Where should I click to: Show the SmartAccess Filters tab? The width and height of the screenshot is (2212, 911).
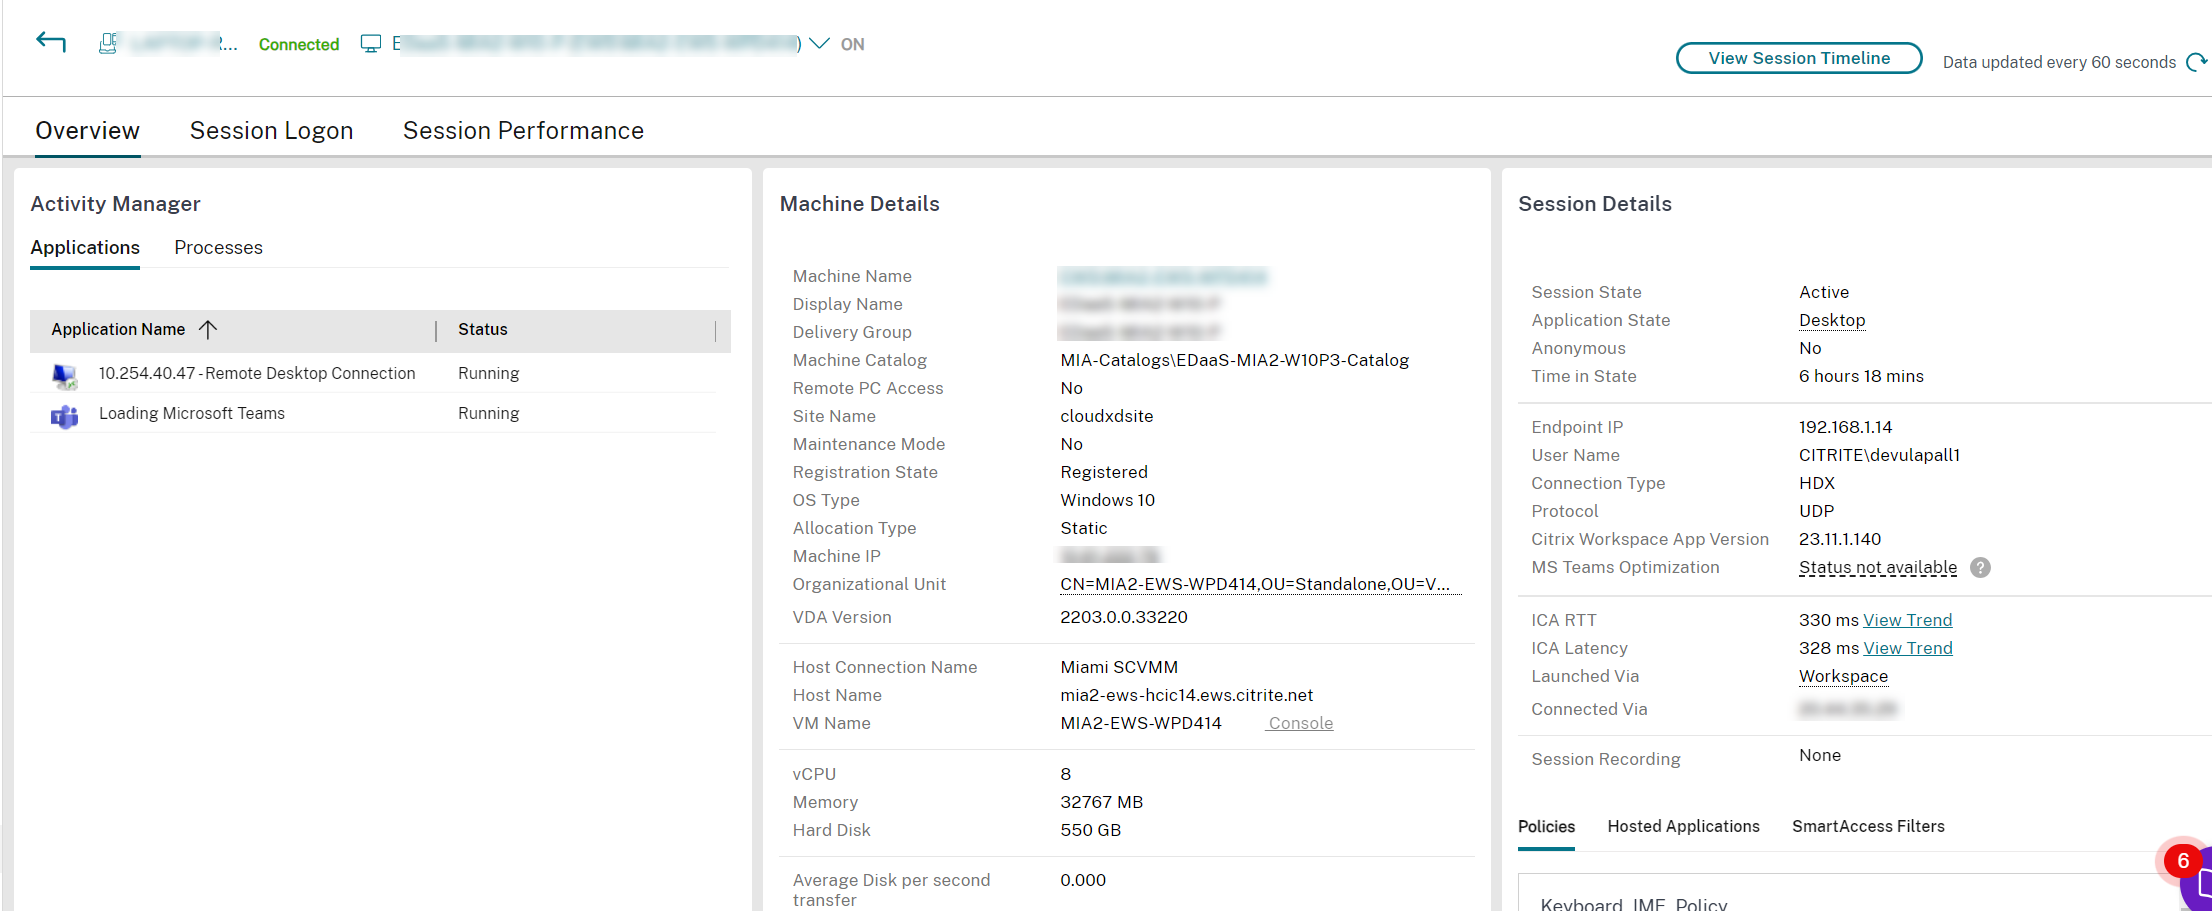1868,826
